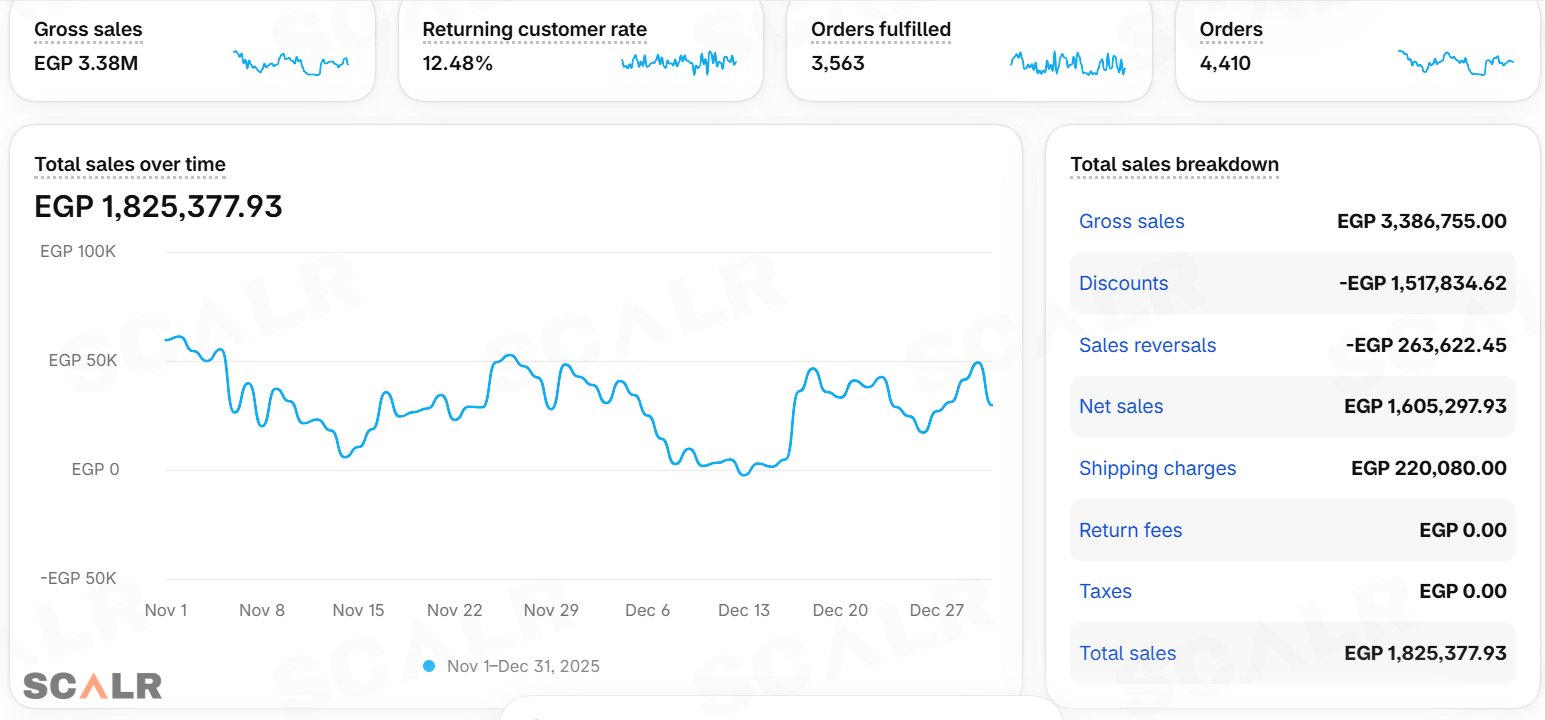Open the Shipping charges breakdown link
Image resolution: width=1545 pixels, height=720 pixels.
[x=1157, y=469]
